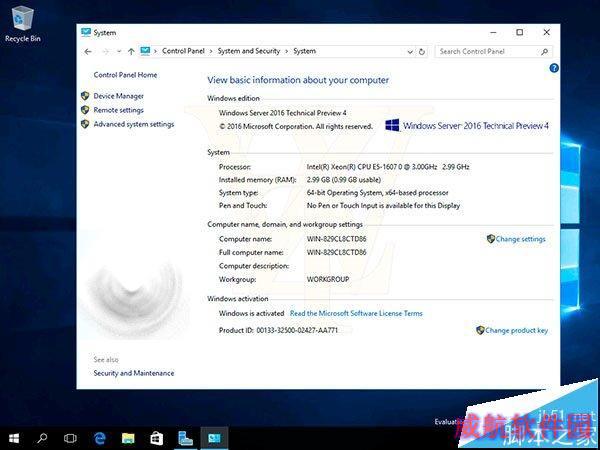Click Windows Server 2016 Technical Preview 4 edition text
Viewport: 600px width, 450px height.
[283, 113]
